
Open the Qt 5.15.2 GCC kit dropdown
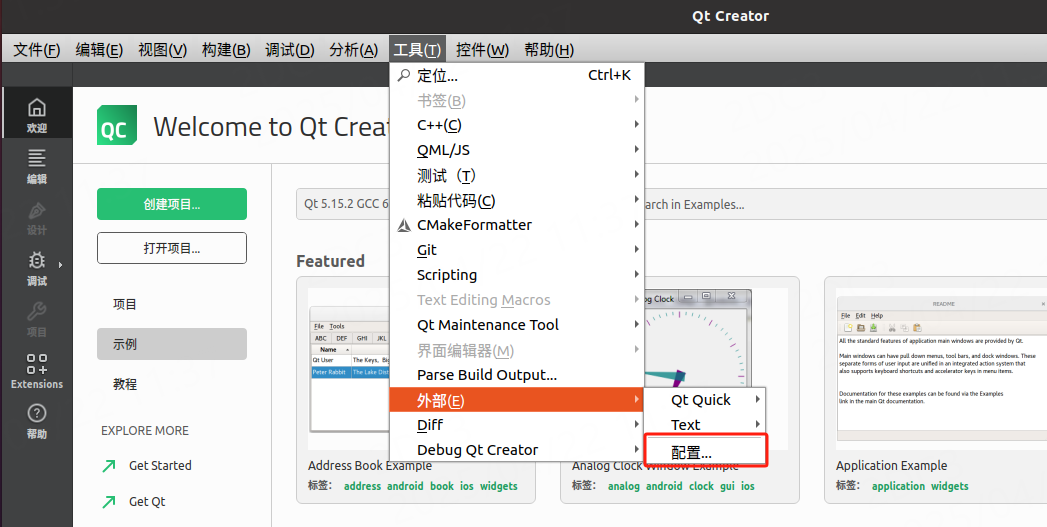click(343, 204)
